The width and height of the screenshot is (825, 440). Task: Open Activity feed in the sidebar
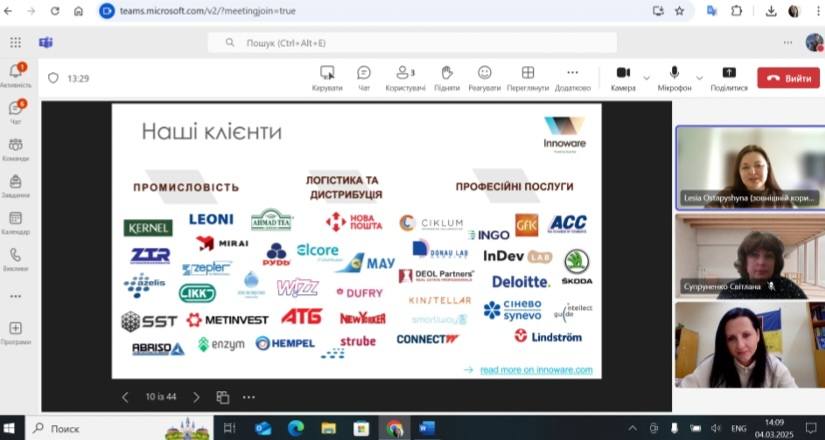point(16,75)
